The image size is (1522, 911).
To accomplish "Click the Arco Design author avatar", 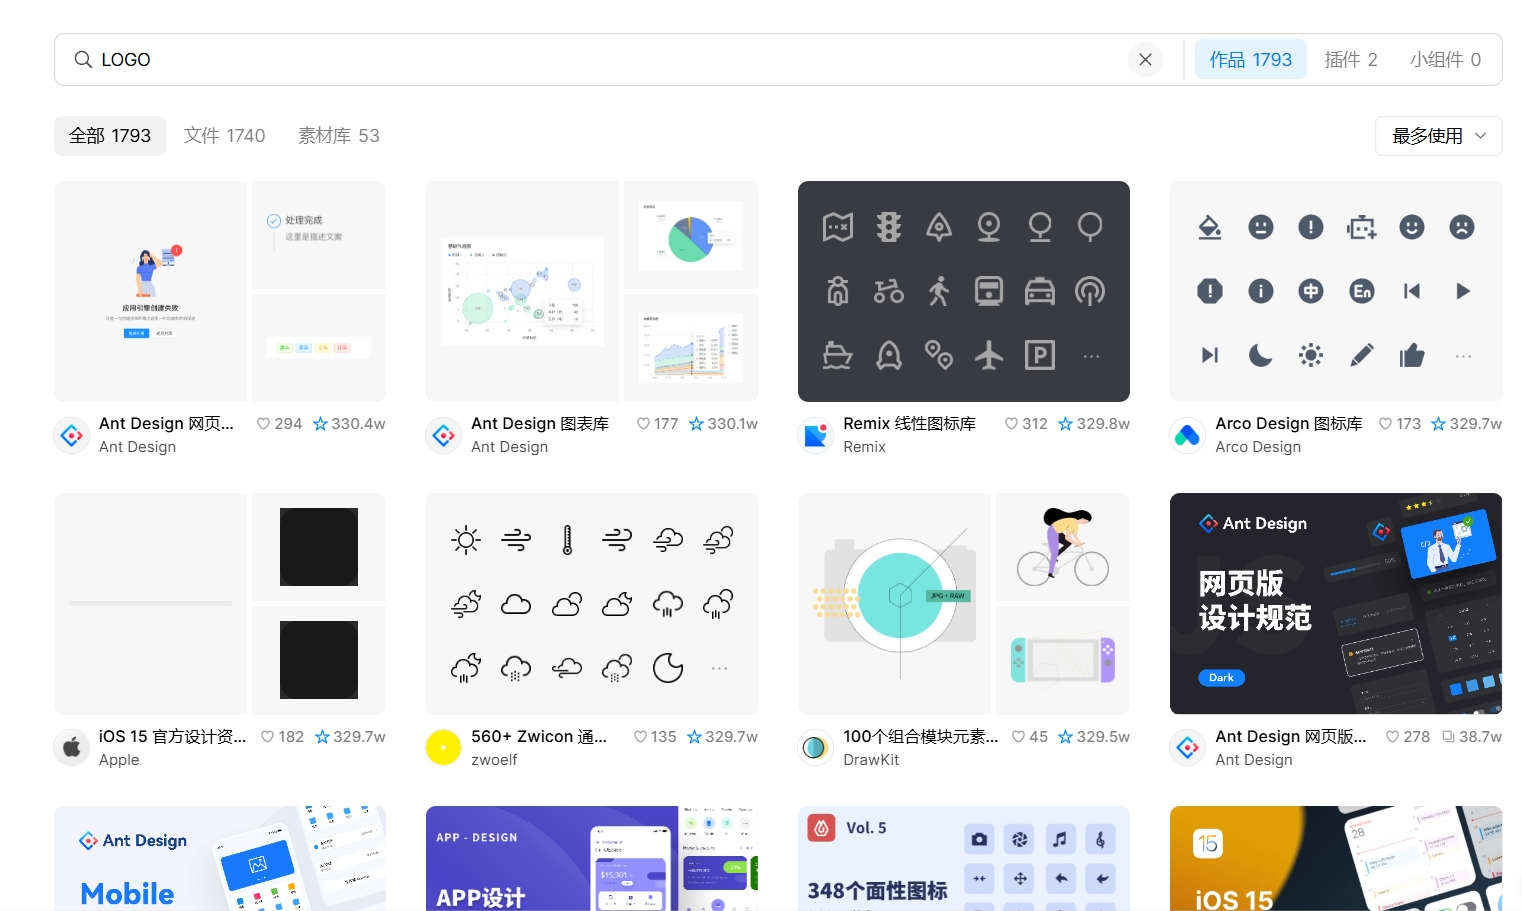I will (1188, 435).
